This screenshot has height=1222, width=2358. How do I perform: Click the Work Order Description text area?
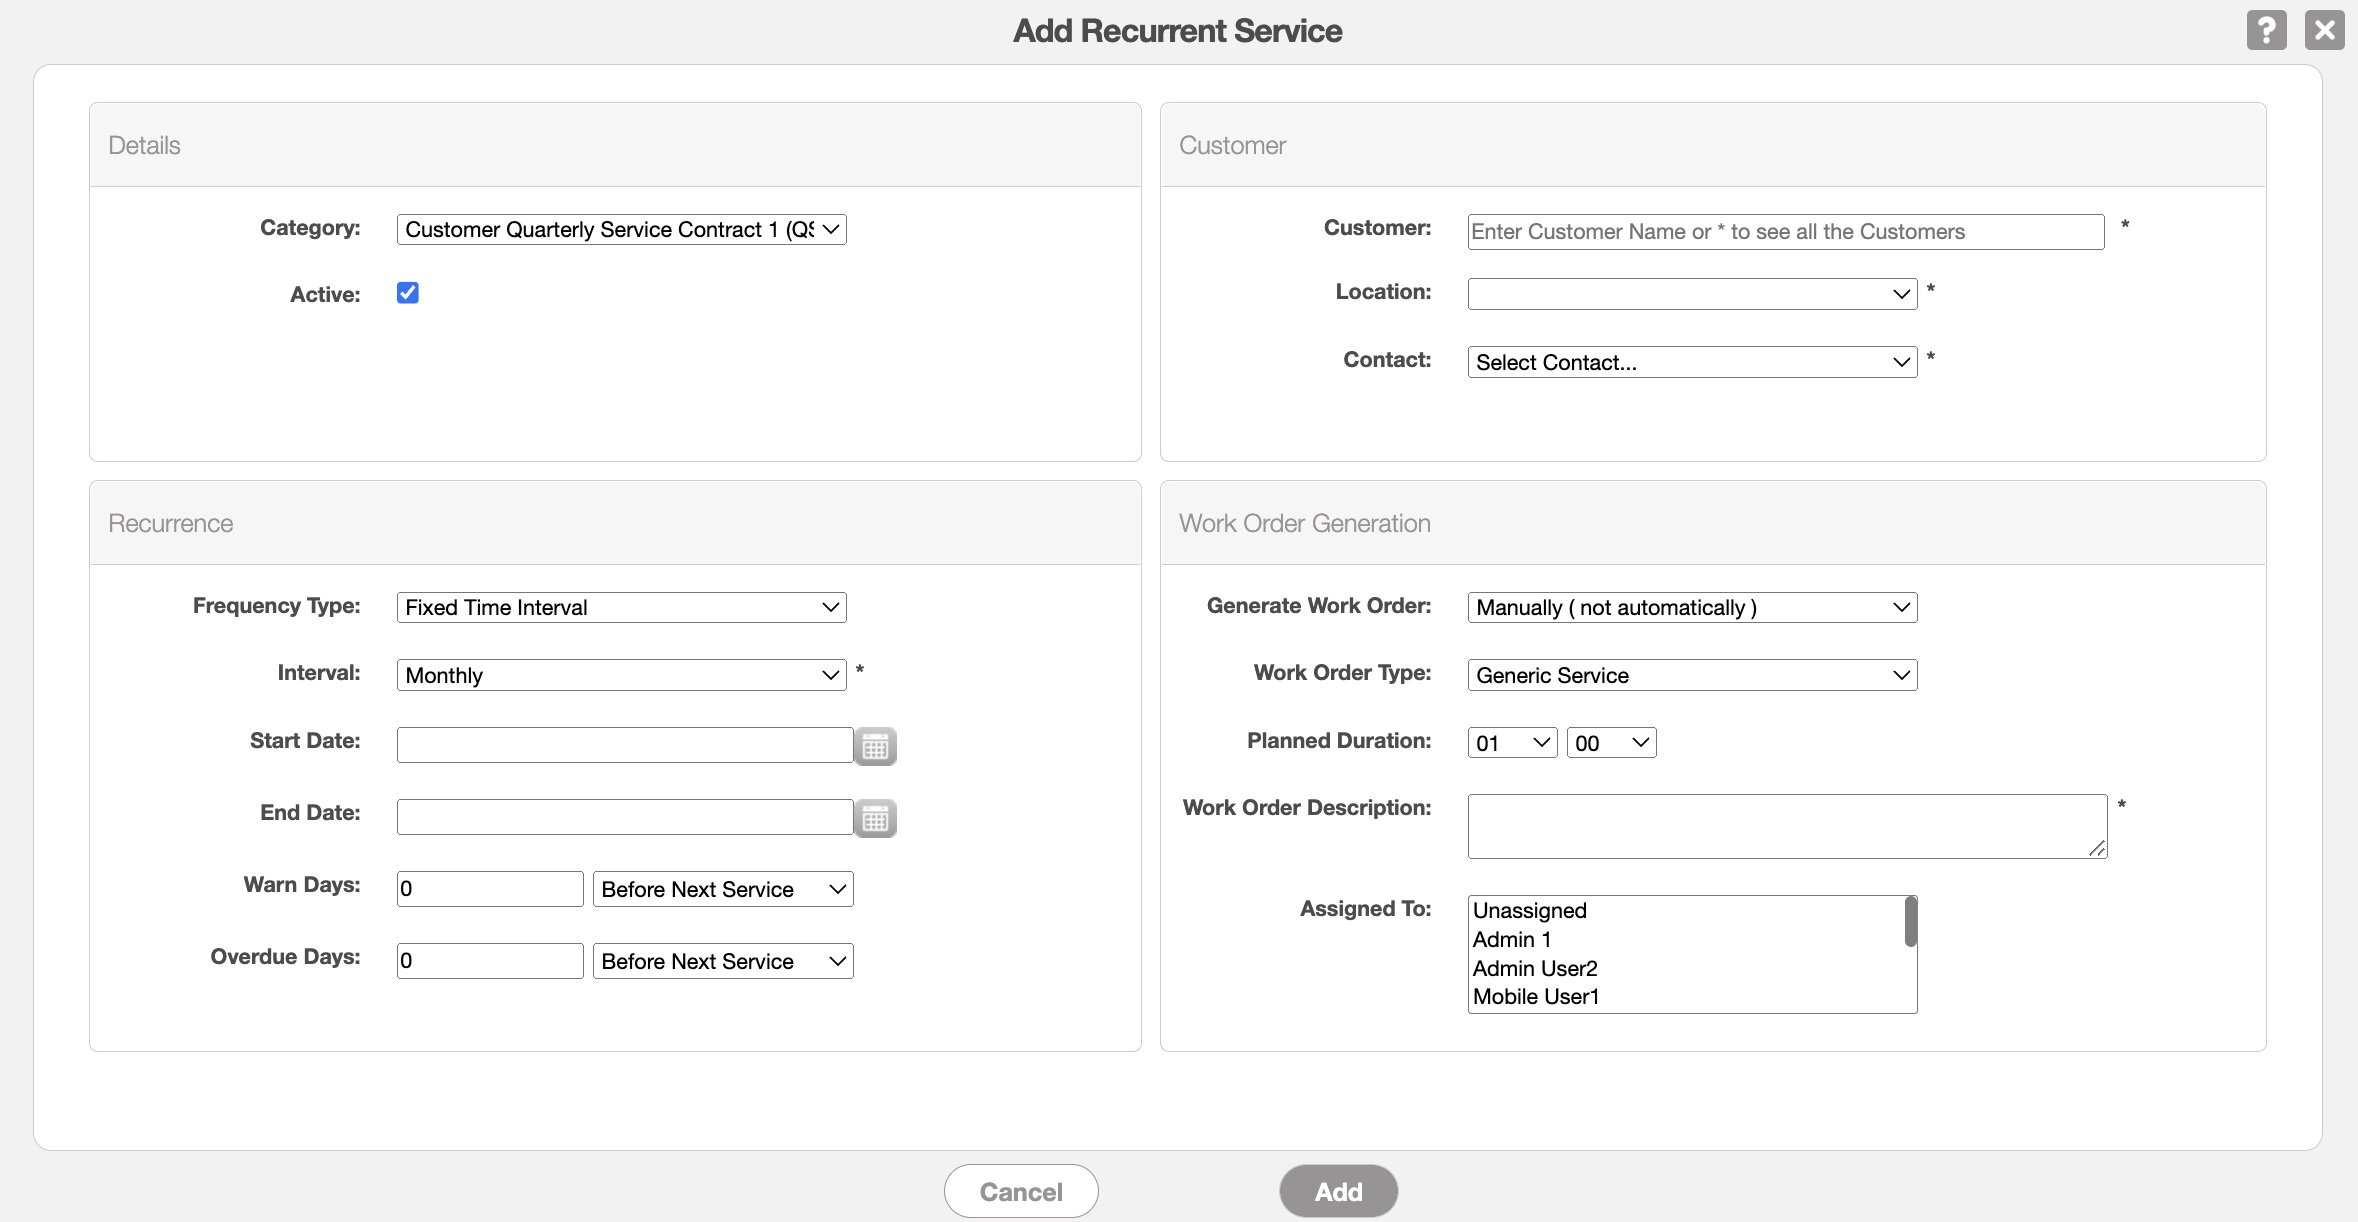(1785, 826)
